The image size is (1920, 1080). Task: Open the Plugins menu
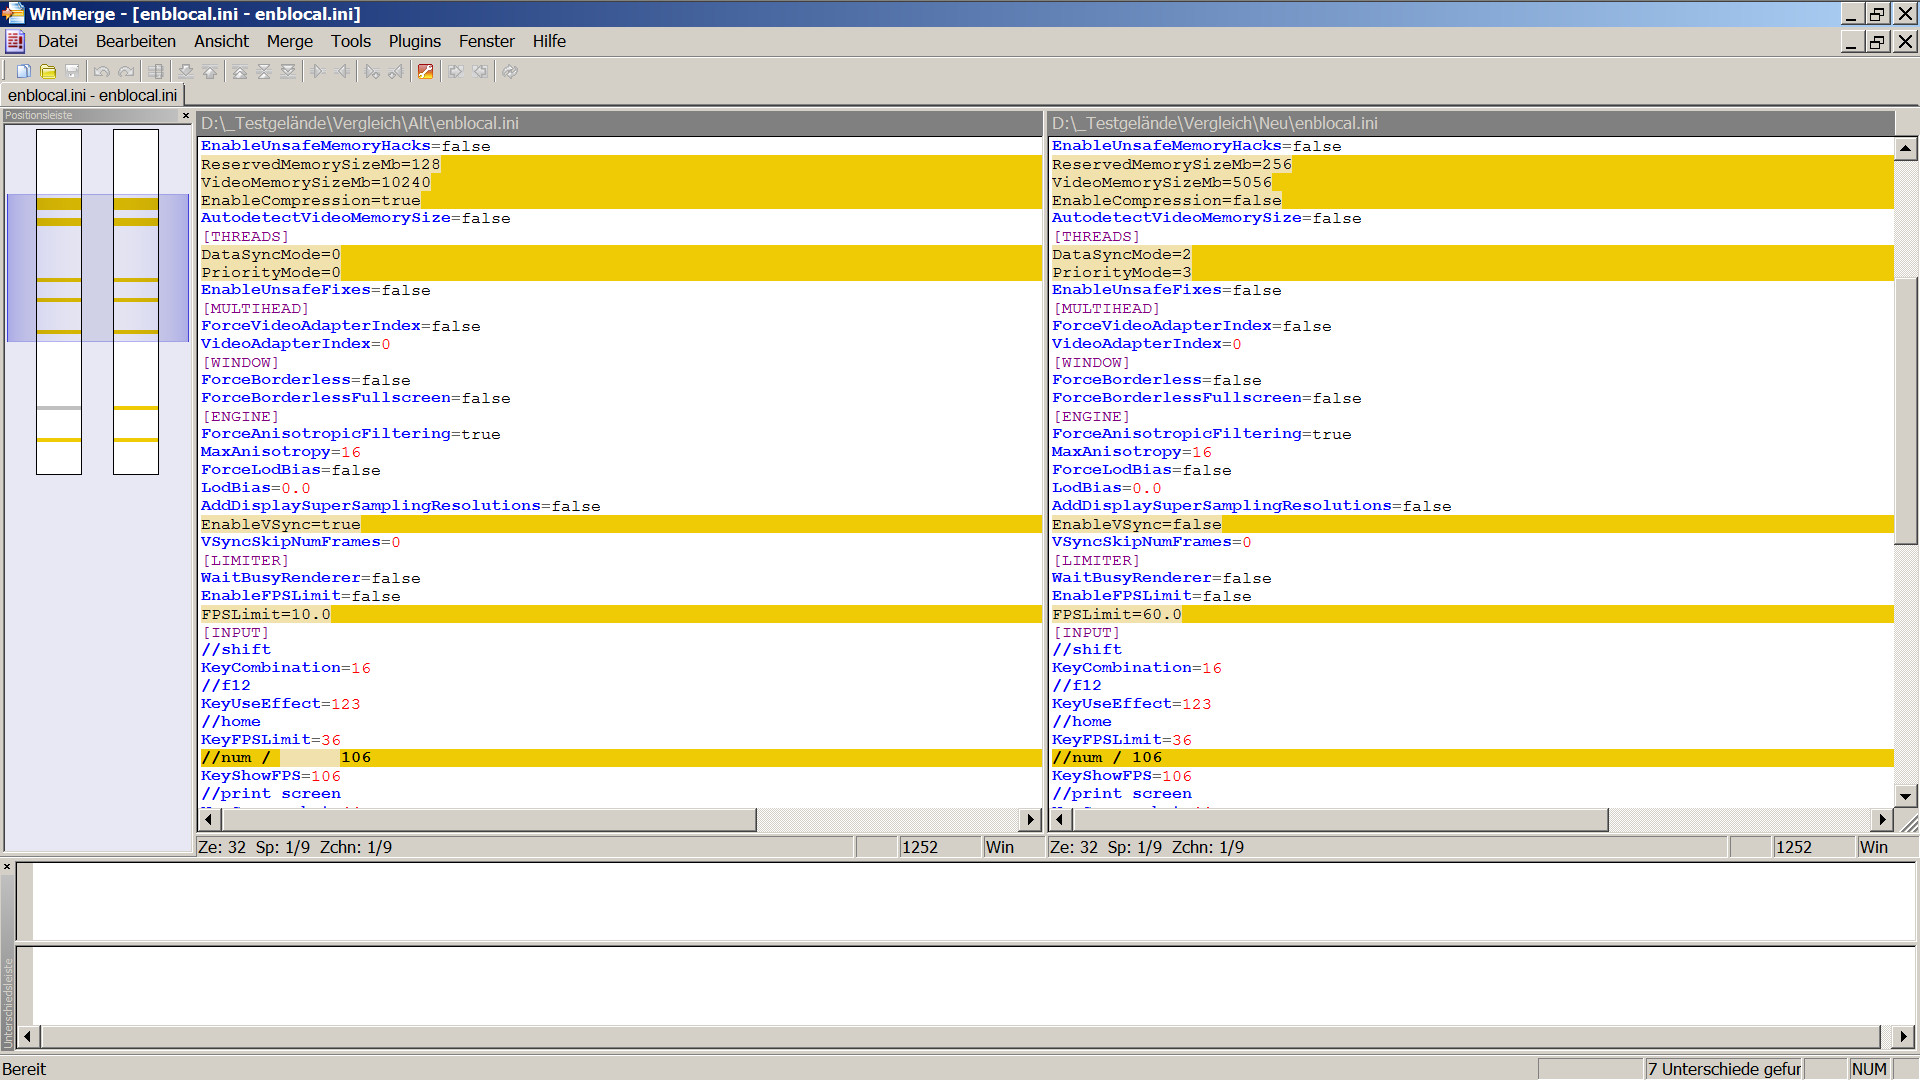(414, 41)
